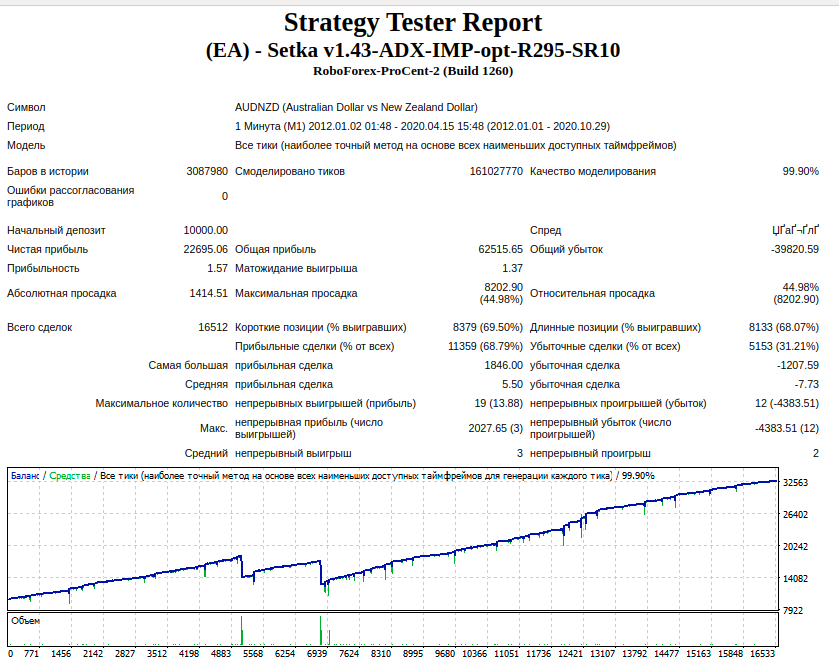Click relative drawdown value 44.98% (8202.90)
The height and width of the screenshot is (662, 839).
point(796,293)
